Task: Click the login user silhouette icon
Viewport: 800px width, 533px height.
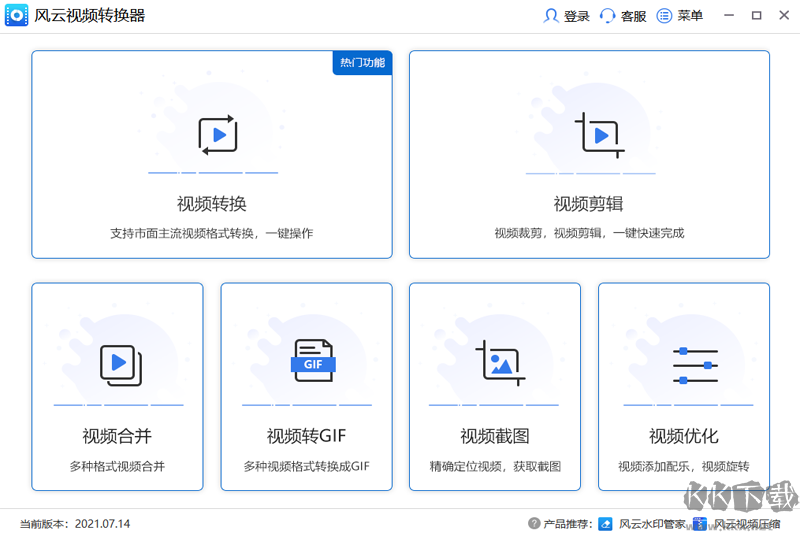Action: point(551,16)
